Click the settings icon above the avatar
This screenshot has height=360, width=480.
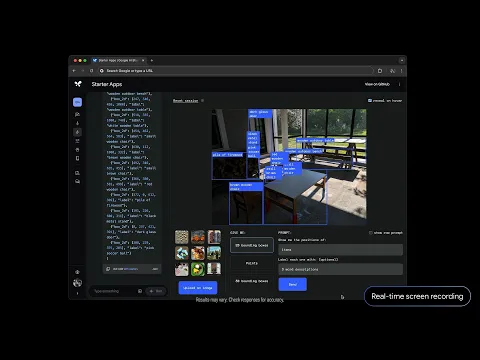click(x=77, y=272)
